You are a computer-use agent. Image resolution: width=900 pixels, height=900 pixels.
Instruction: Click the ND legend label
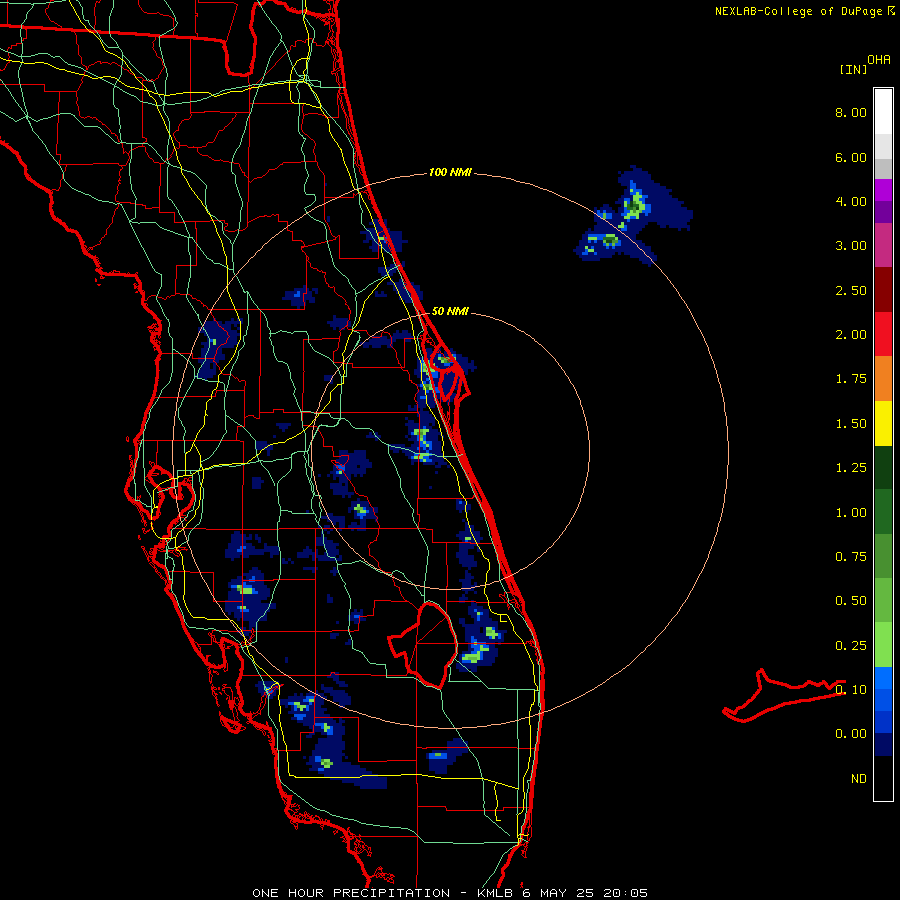859,778
